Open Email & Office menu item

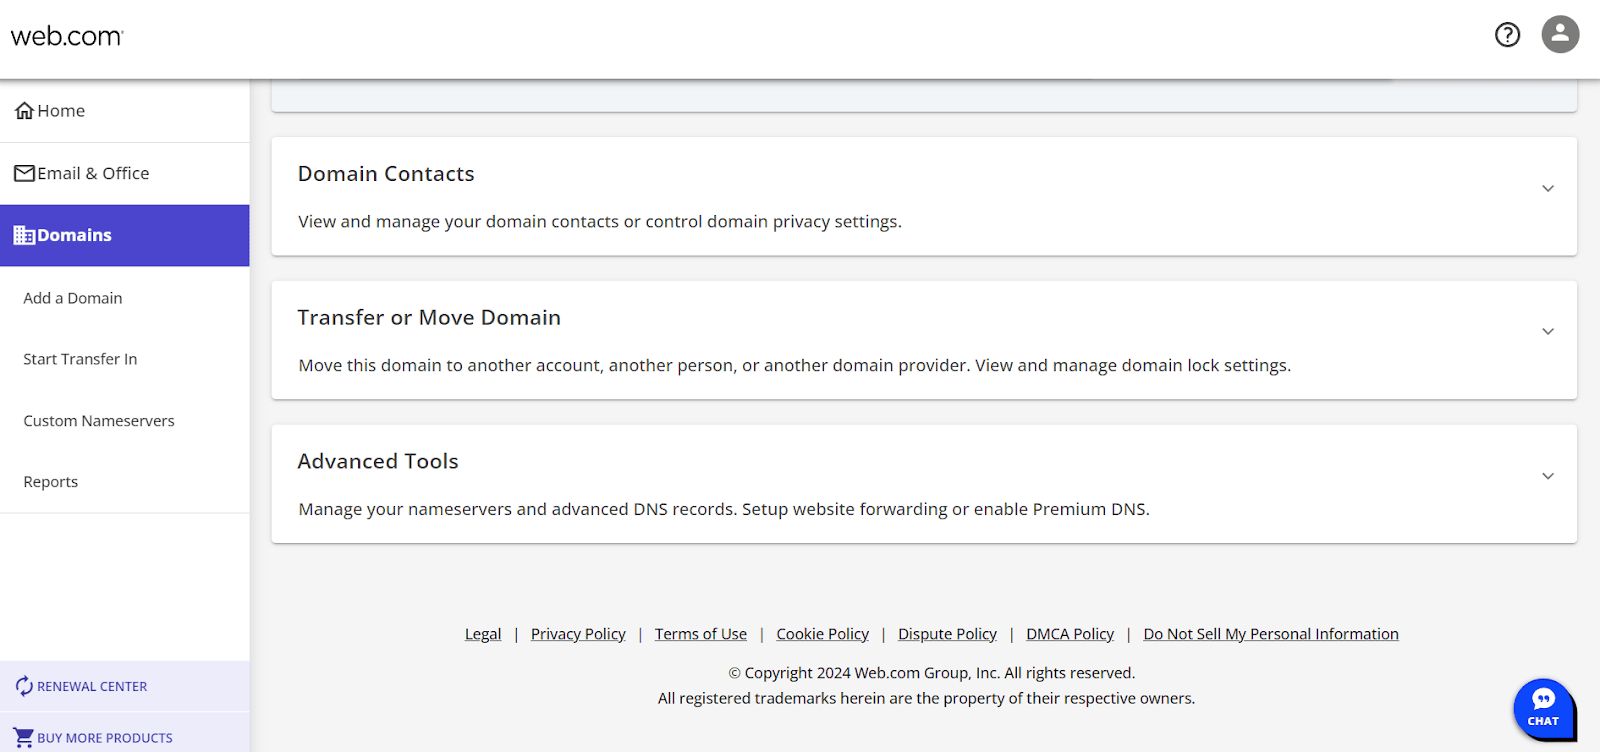pos(124,173)
